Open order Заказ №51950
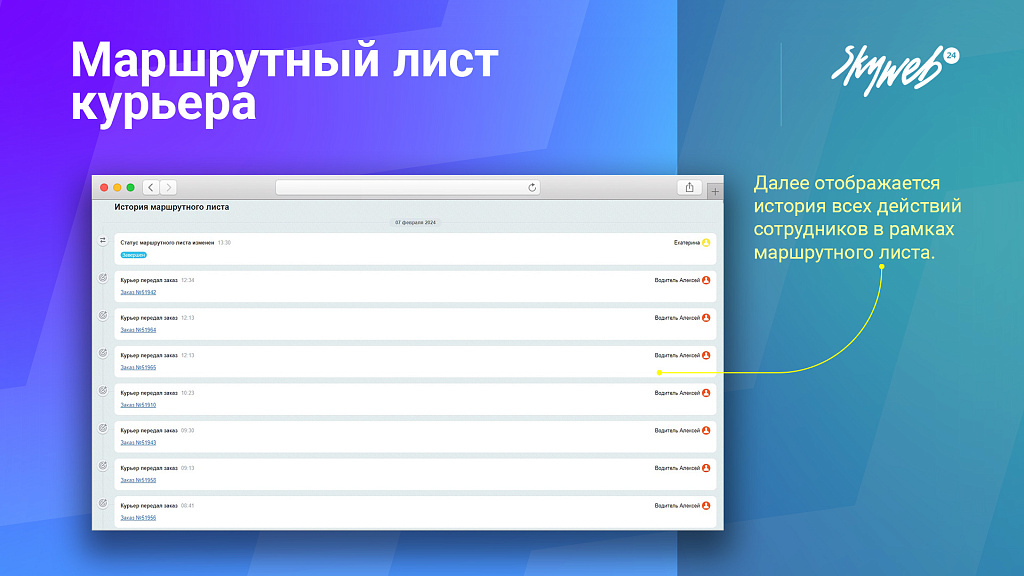The image size is (1024, 576). [138, 480]
